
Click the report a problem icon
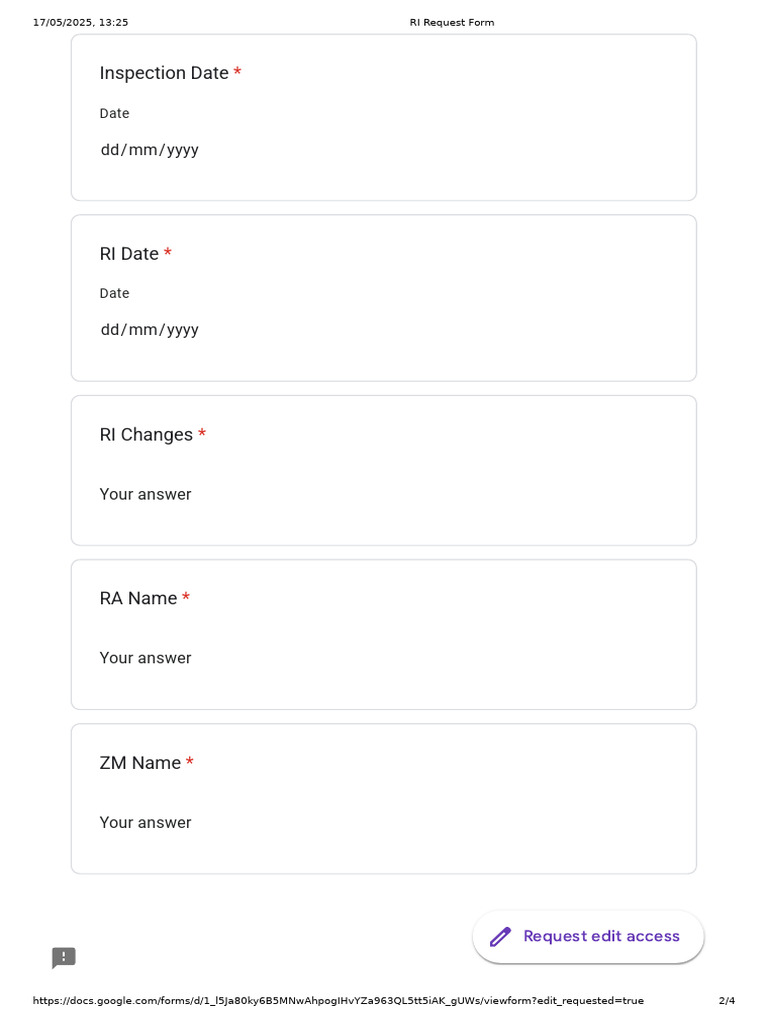pos(64,958)
